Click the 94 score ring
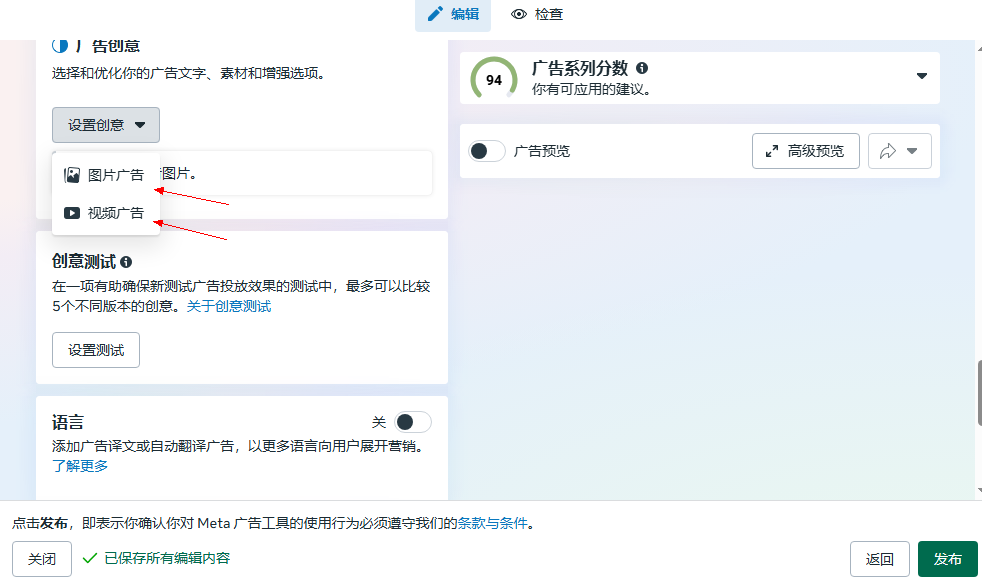Image resolution: width=982 pixels, height=586 pixels. (x=494, y=80)
